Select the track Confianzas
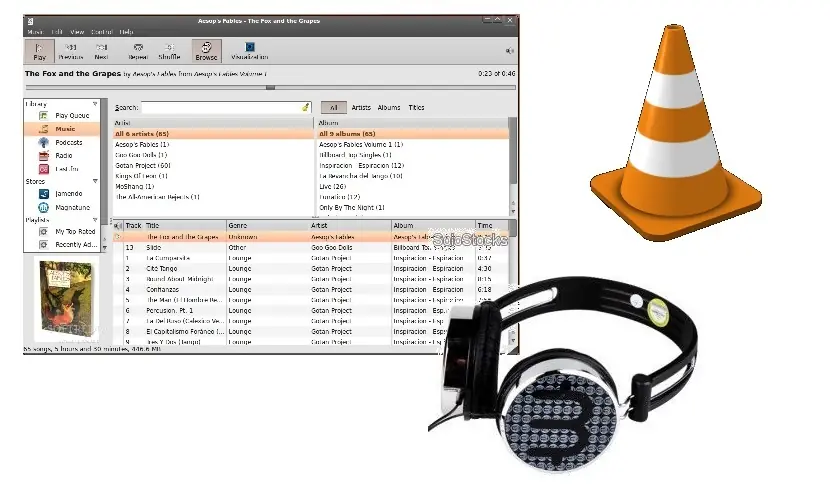 pos(311,289)
